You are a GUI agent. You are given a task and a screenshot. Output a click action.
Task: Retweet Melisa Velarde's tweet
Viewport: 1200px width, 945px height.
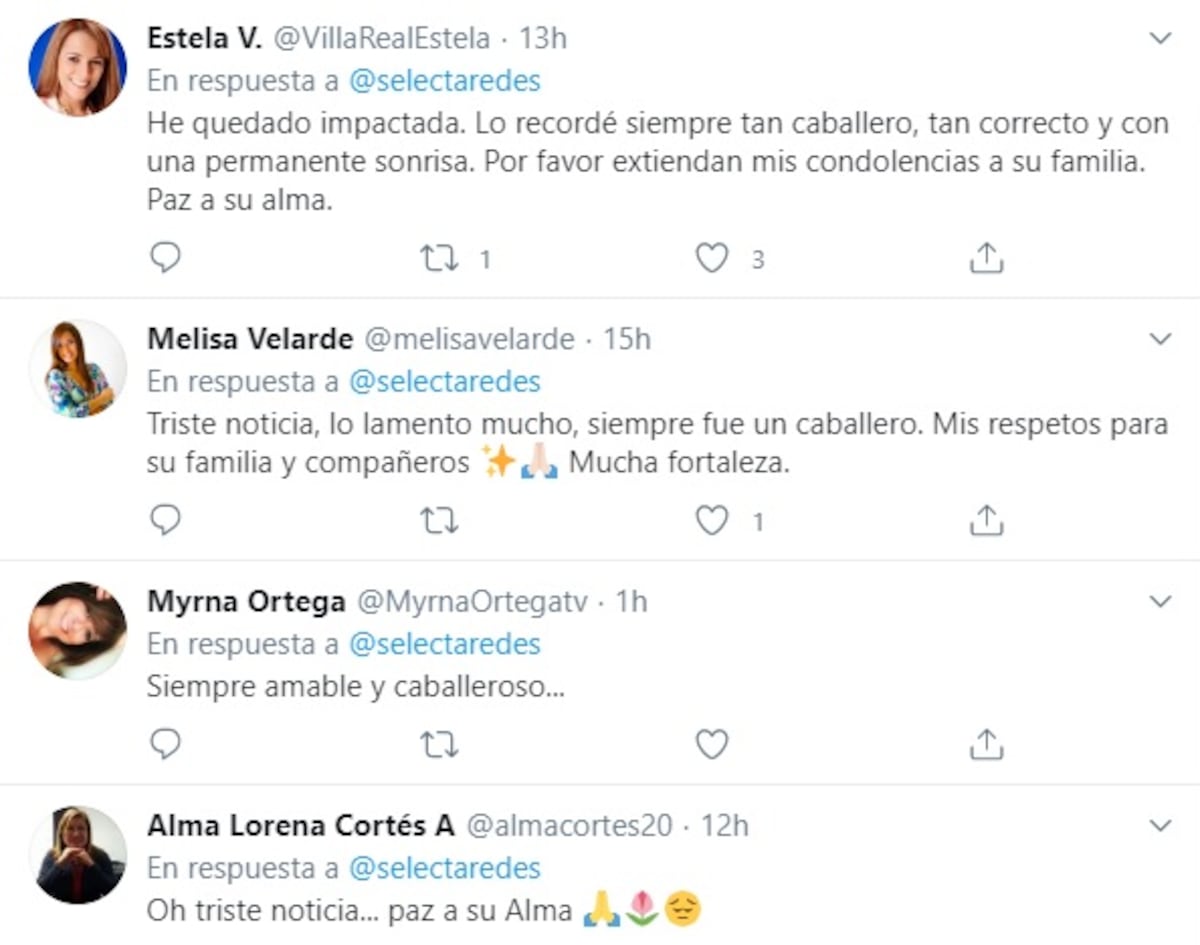click(x=438, y=520)
